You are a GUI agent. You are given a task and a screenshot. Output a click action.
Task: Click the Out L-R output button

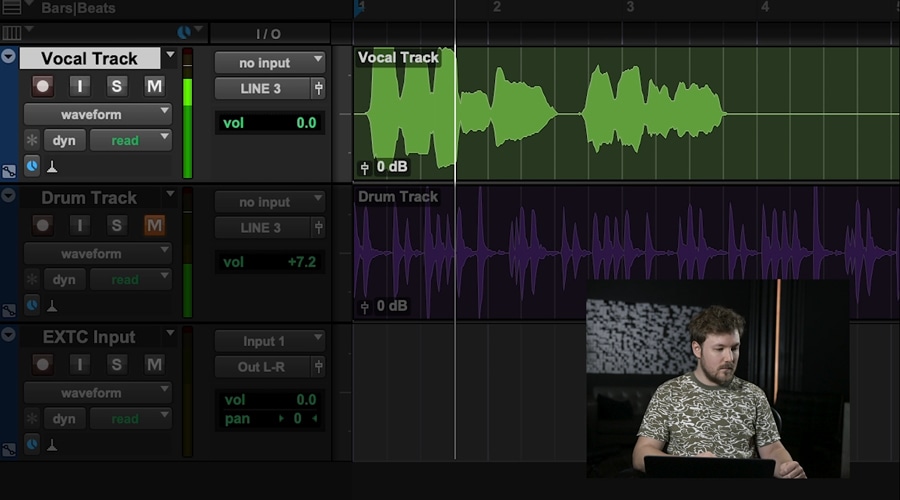click(x=261, y=367)
